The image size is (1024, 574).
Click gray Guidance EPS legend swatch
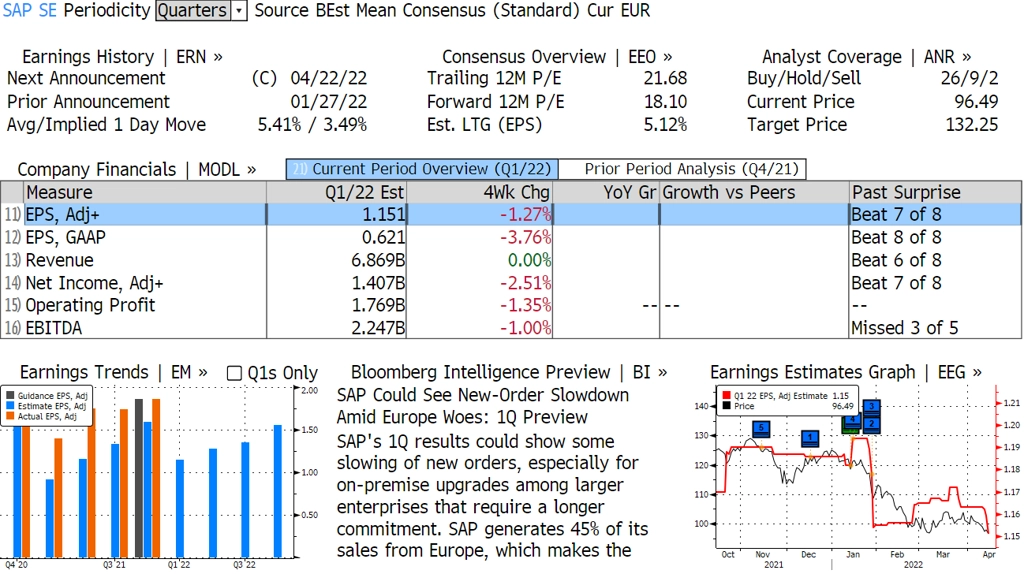click(x=10, y=396)
